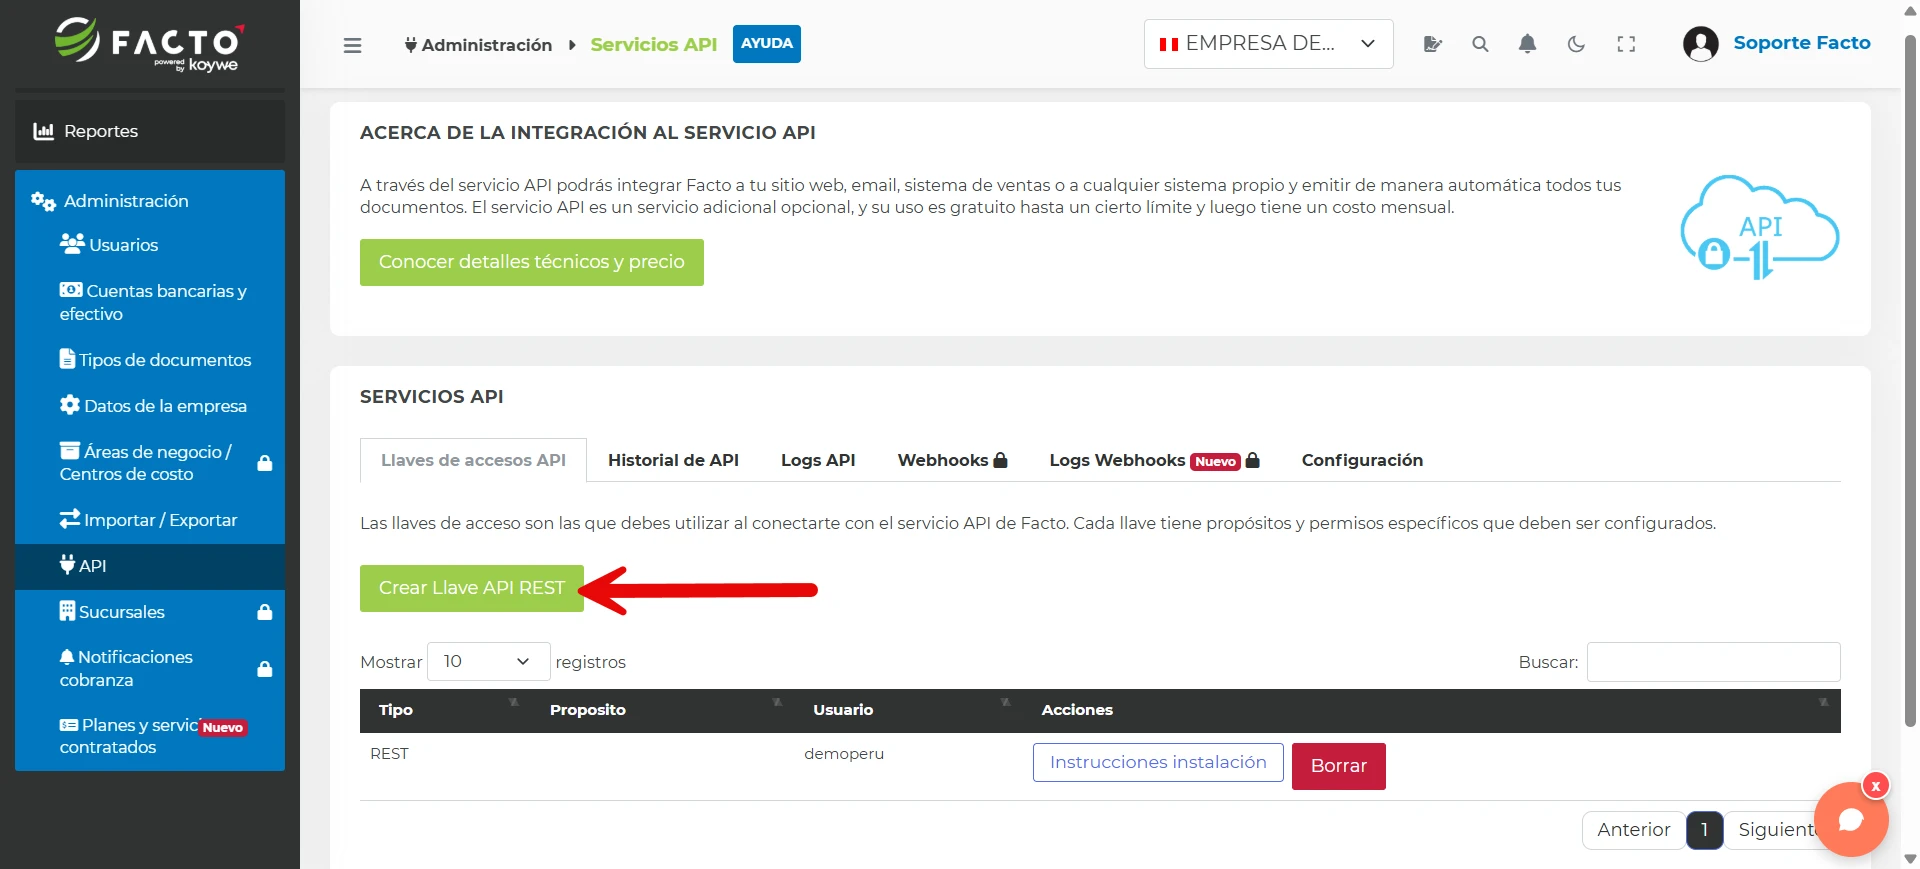Open the edit/notes icon in header
This screenshot has height=869, width=1920.
[x=1432, y=44]
